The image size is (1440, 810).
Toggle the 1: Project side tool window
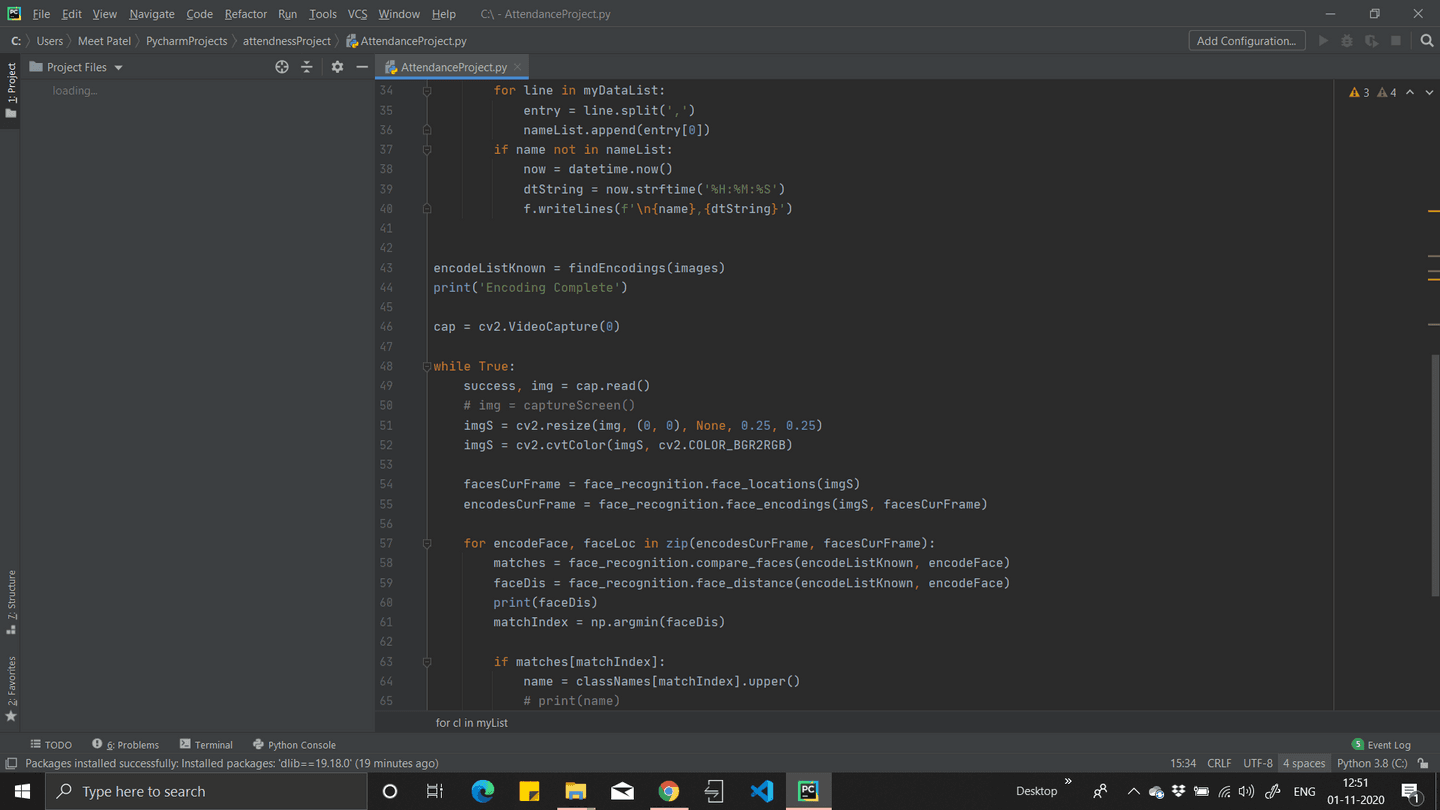point(11,90)
